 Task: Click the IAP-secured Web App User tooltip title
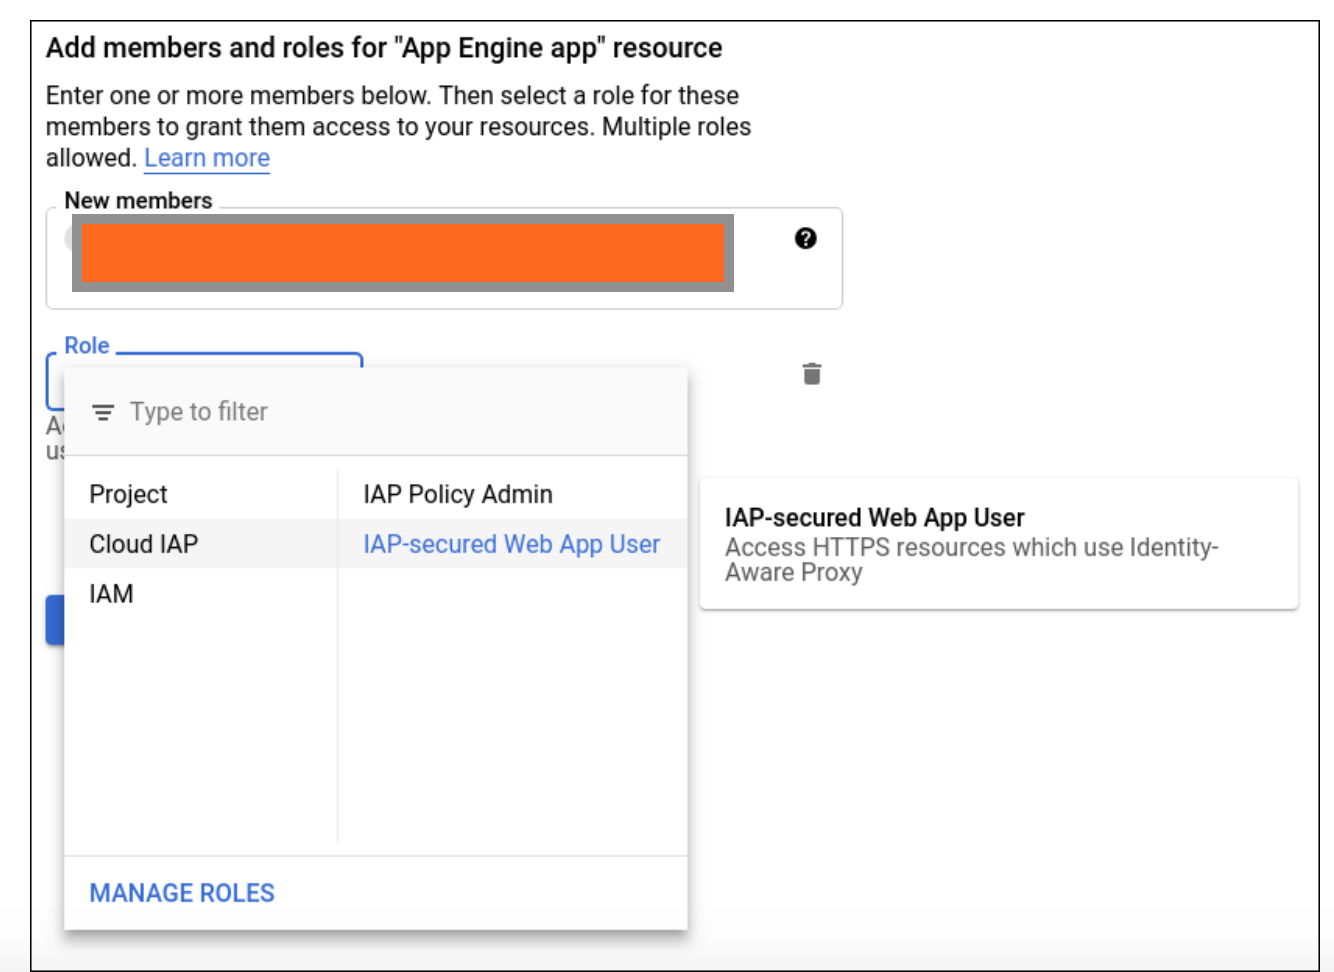[875, 517]
